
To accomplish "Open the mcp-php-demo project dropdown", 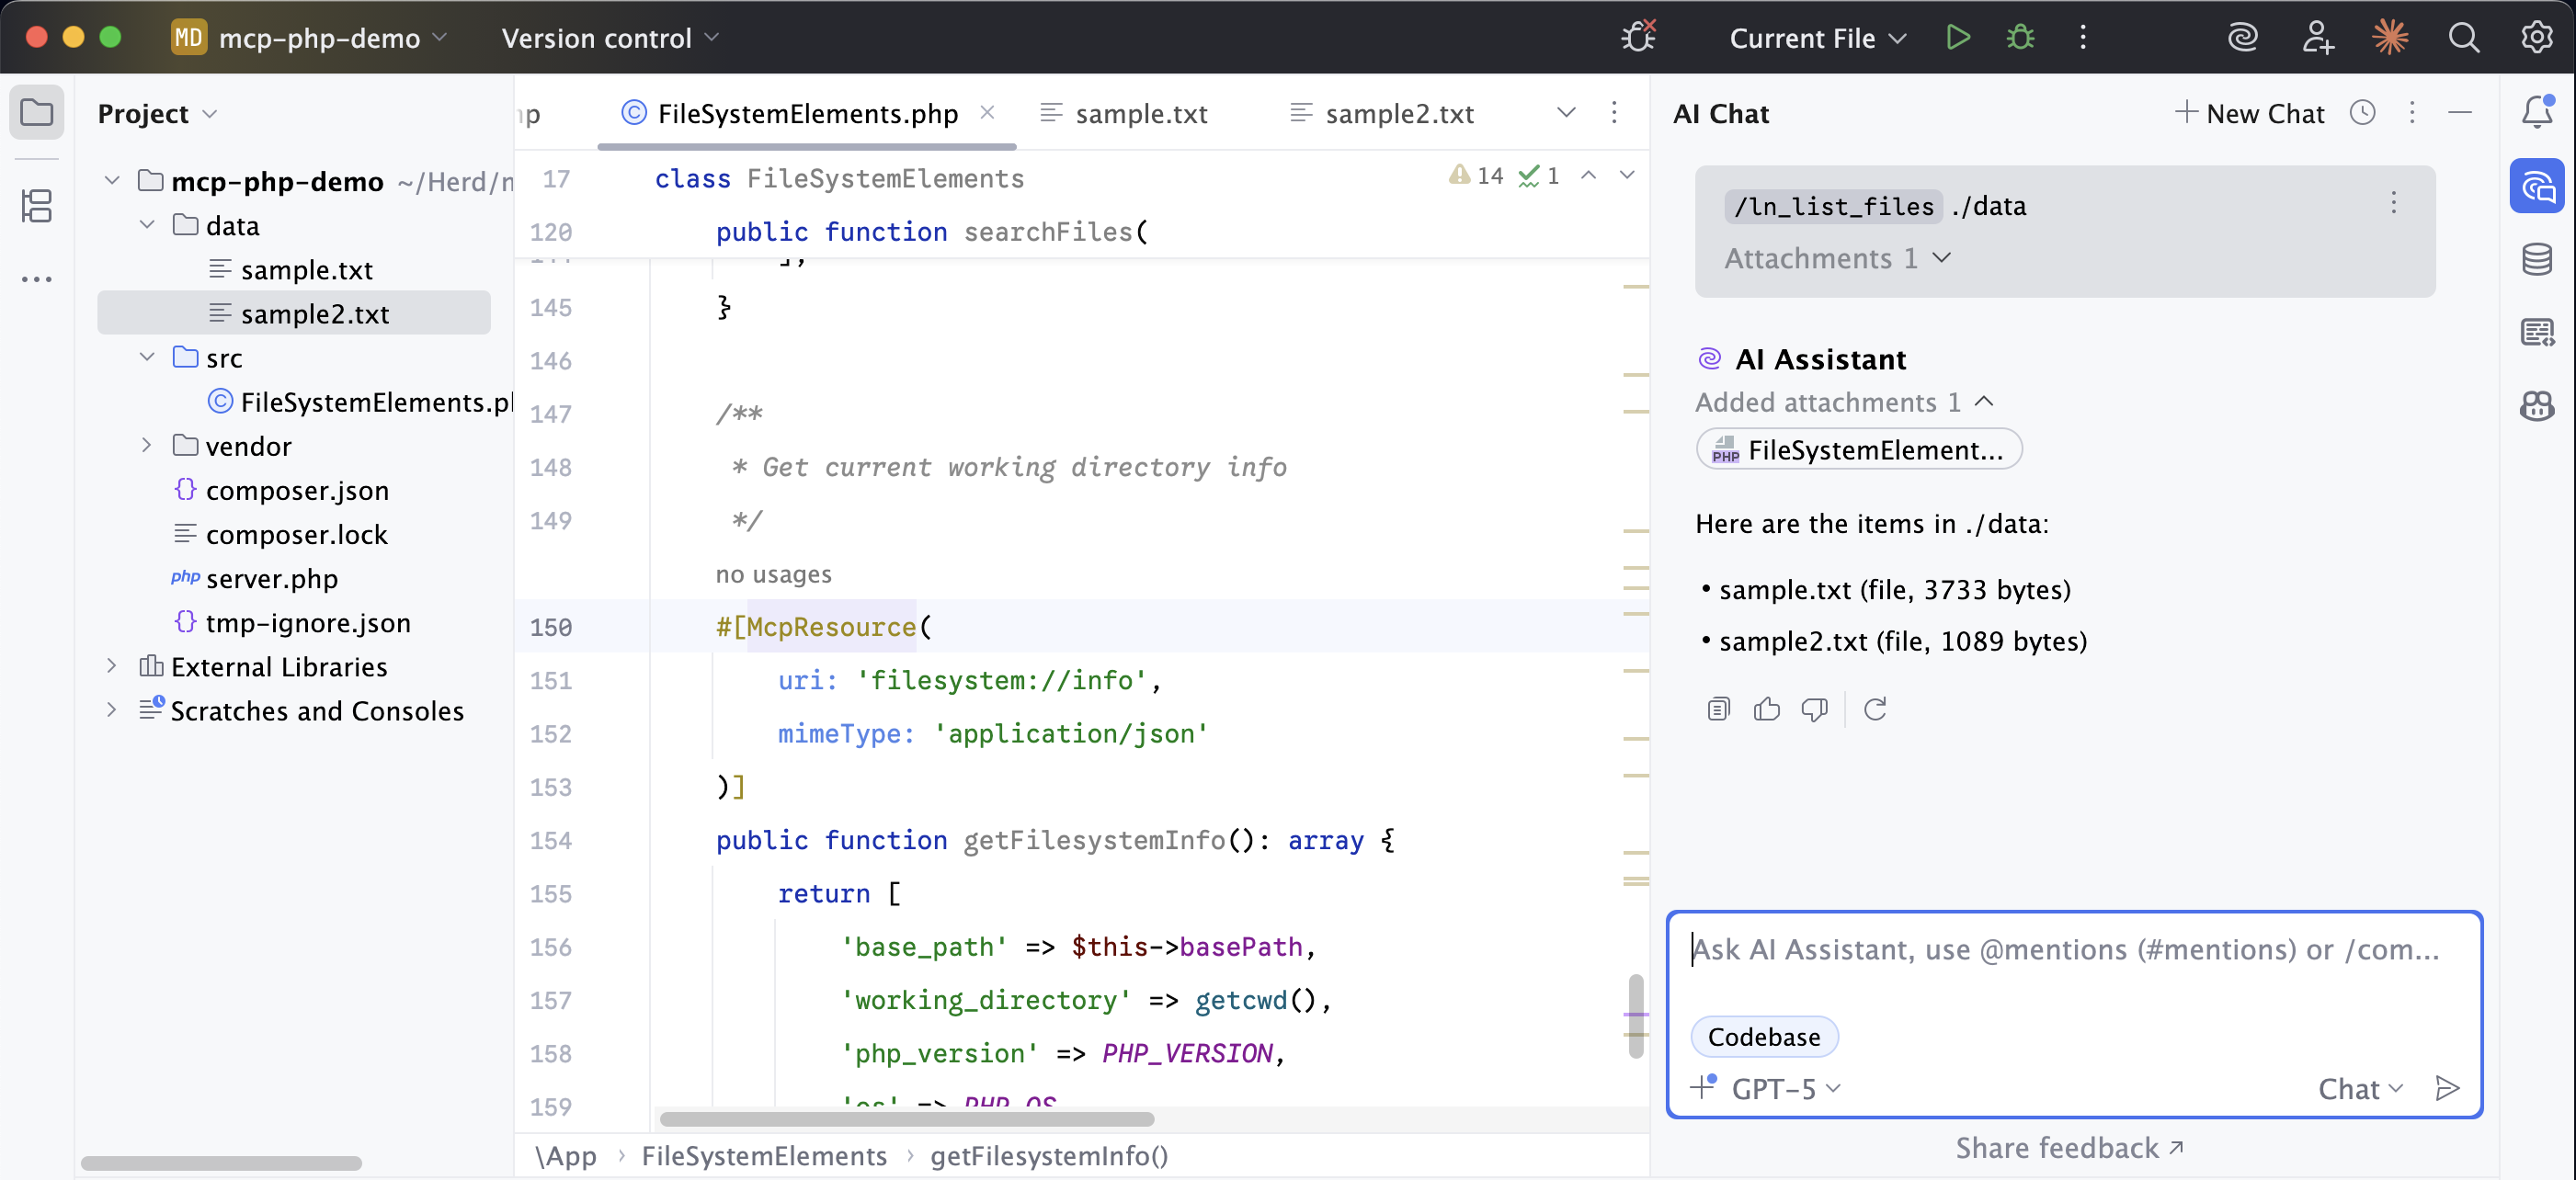I will [x=310, y=38].
